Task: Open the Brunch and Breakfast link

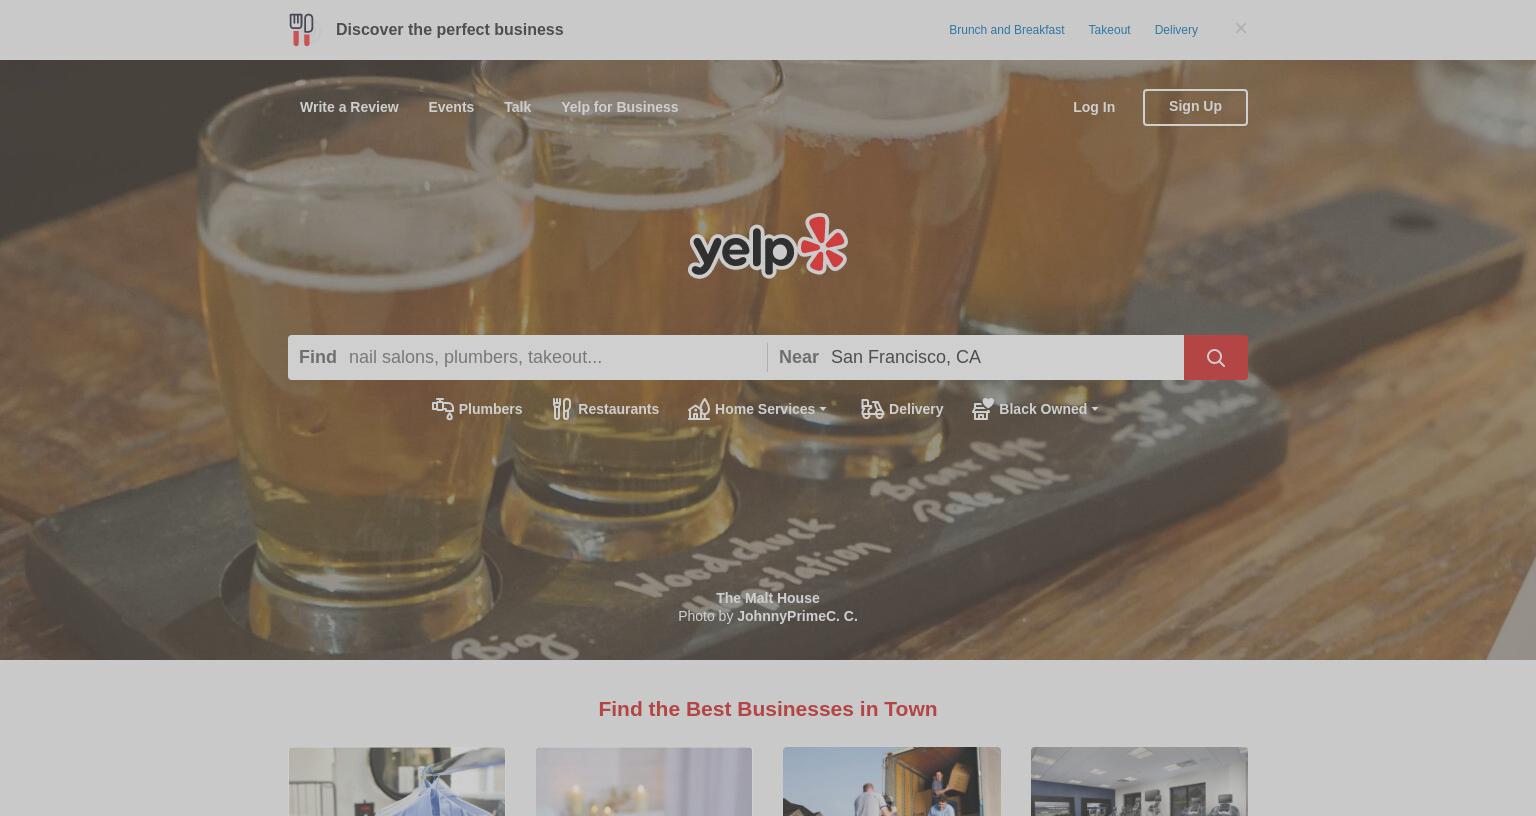Action: (x=1006, y=30)
